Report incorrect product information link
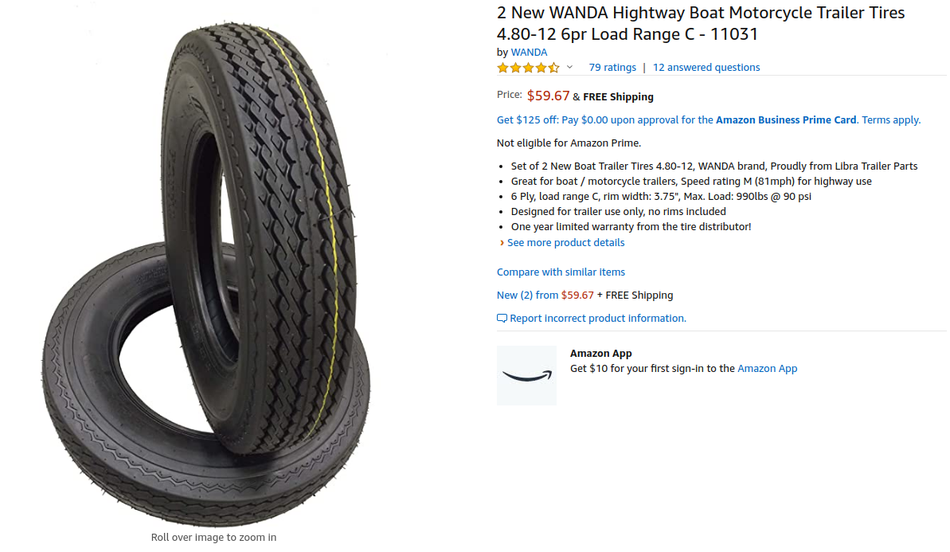 pyautogui.click(x=597, y=318)
